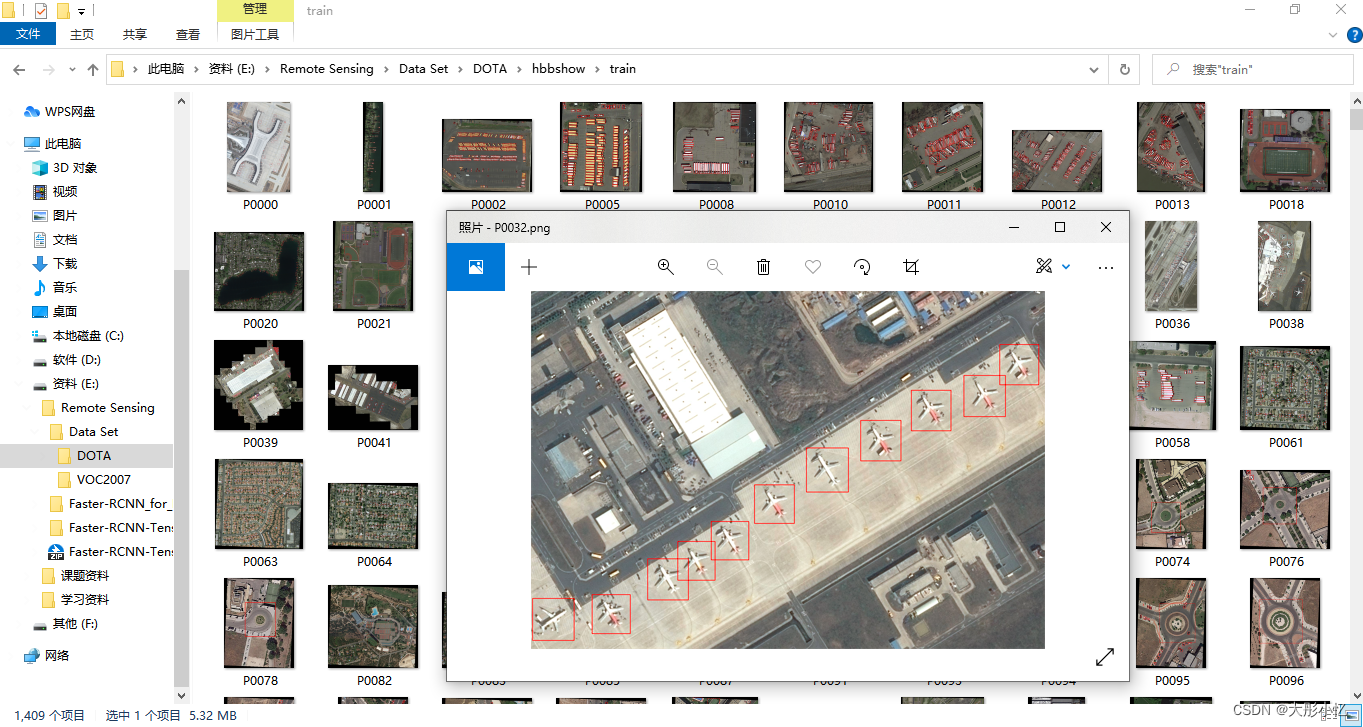
Task: Go forward using Explorer's forward arrow
Action: click(x=48, y=69)
